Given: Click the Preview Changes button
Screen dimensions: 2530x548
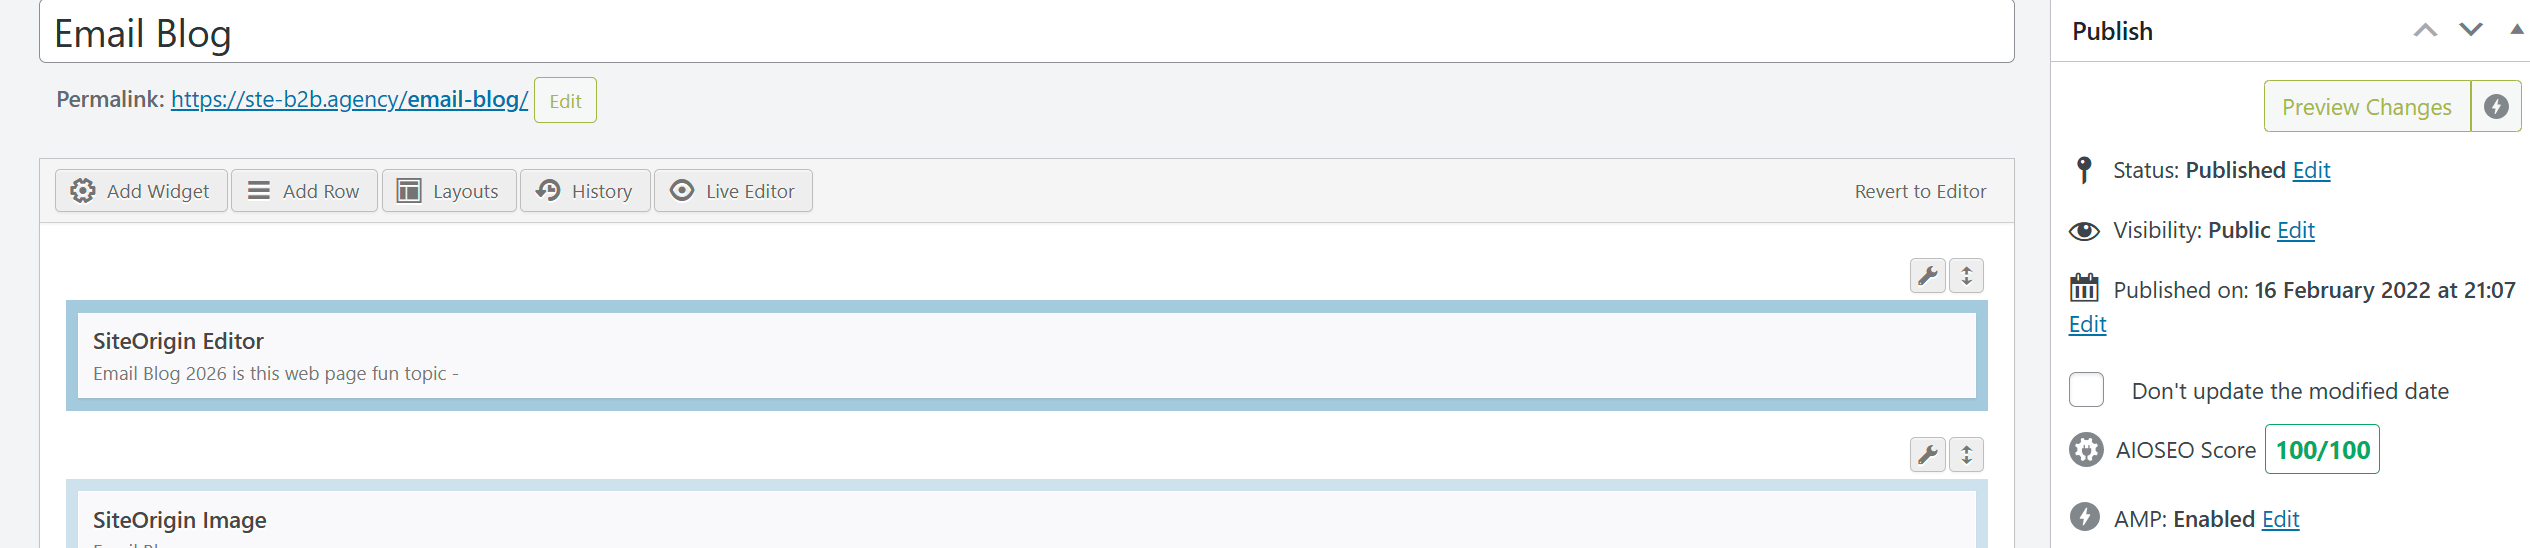Looking at the screenshot, I should click(x=2367, y=106).
